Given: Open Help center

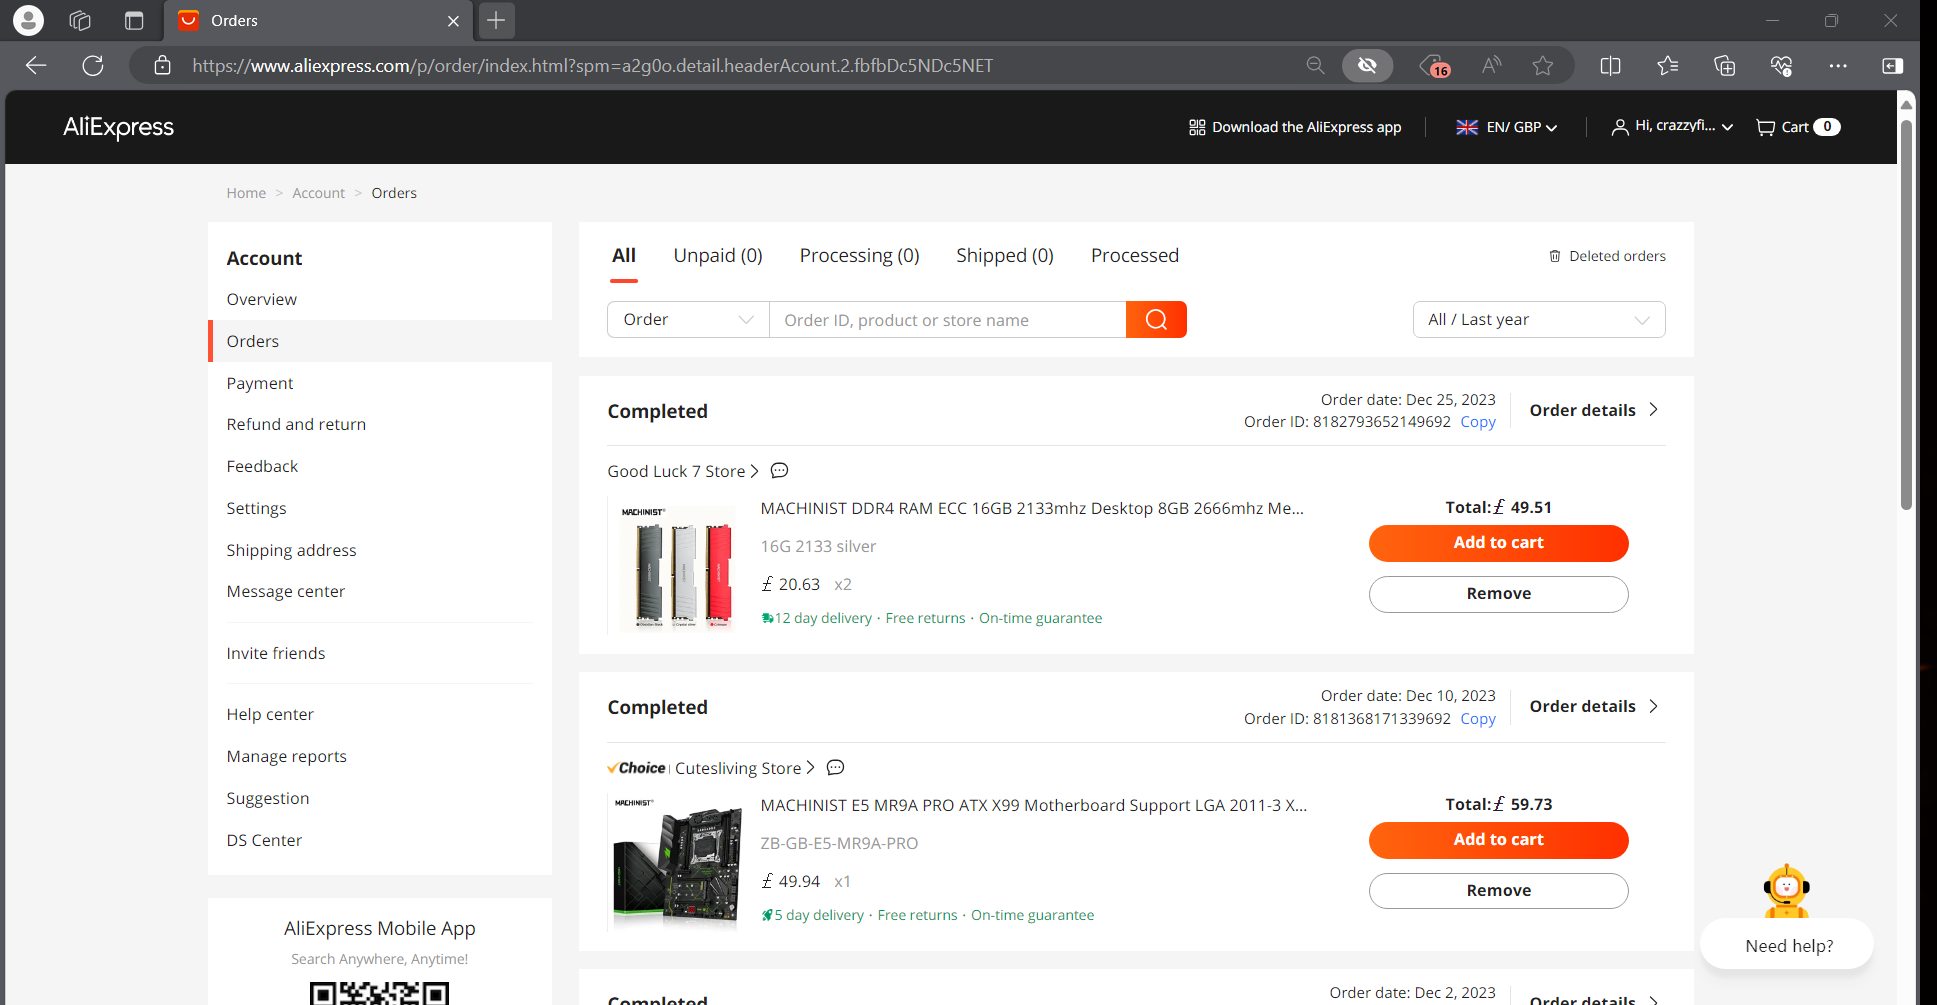Looking at the screenshot, I should click(270, 714).
